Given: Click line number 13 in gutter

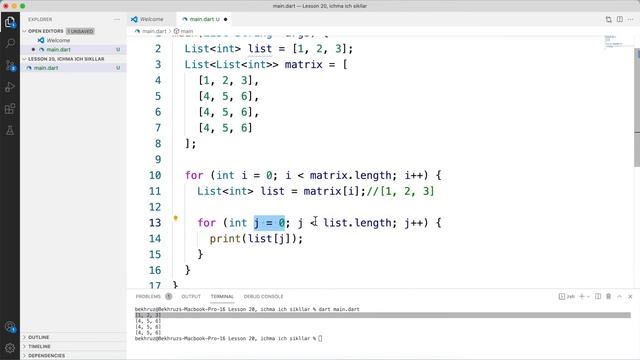Looking at the screenshot, I should click(155, 223).
